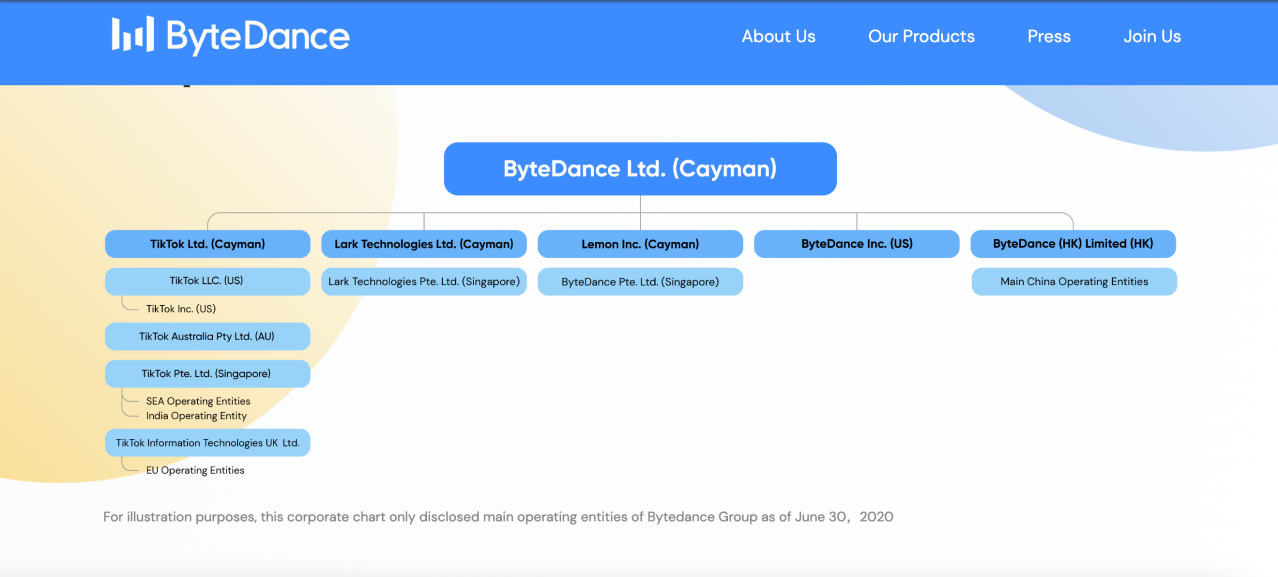
Task: Go to the Press page
Action: click(x=1049, y=36)
